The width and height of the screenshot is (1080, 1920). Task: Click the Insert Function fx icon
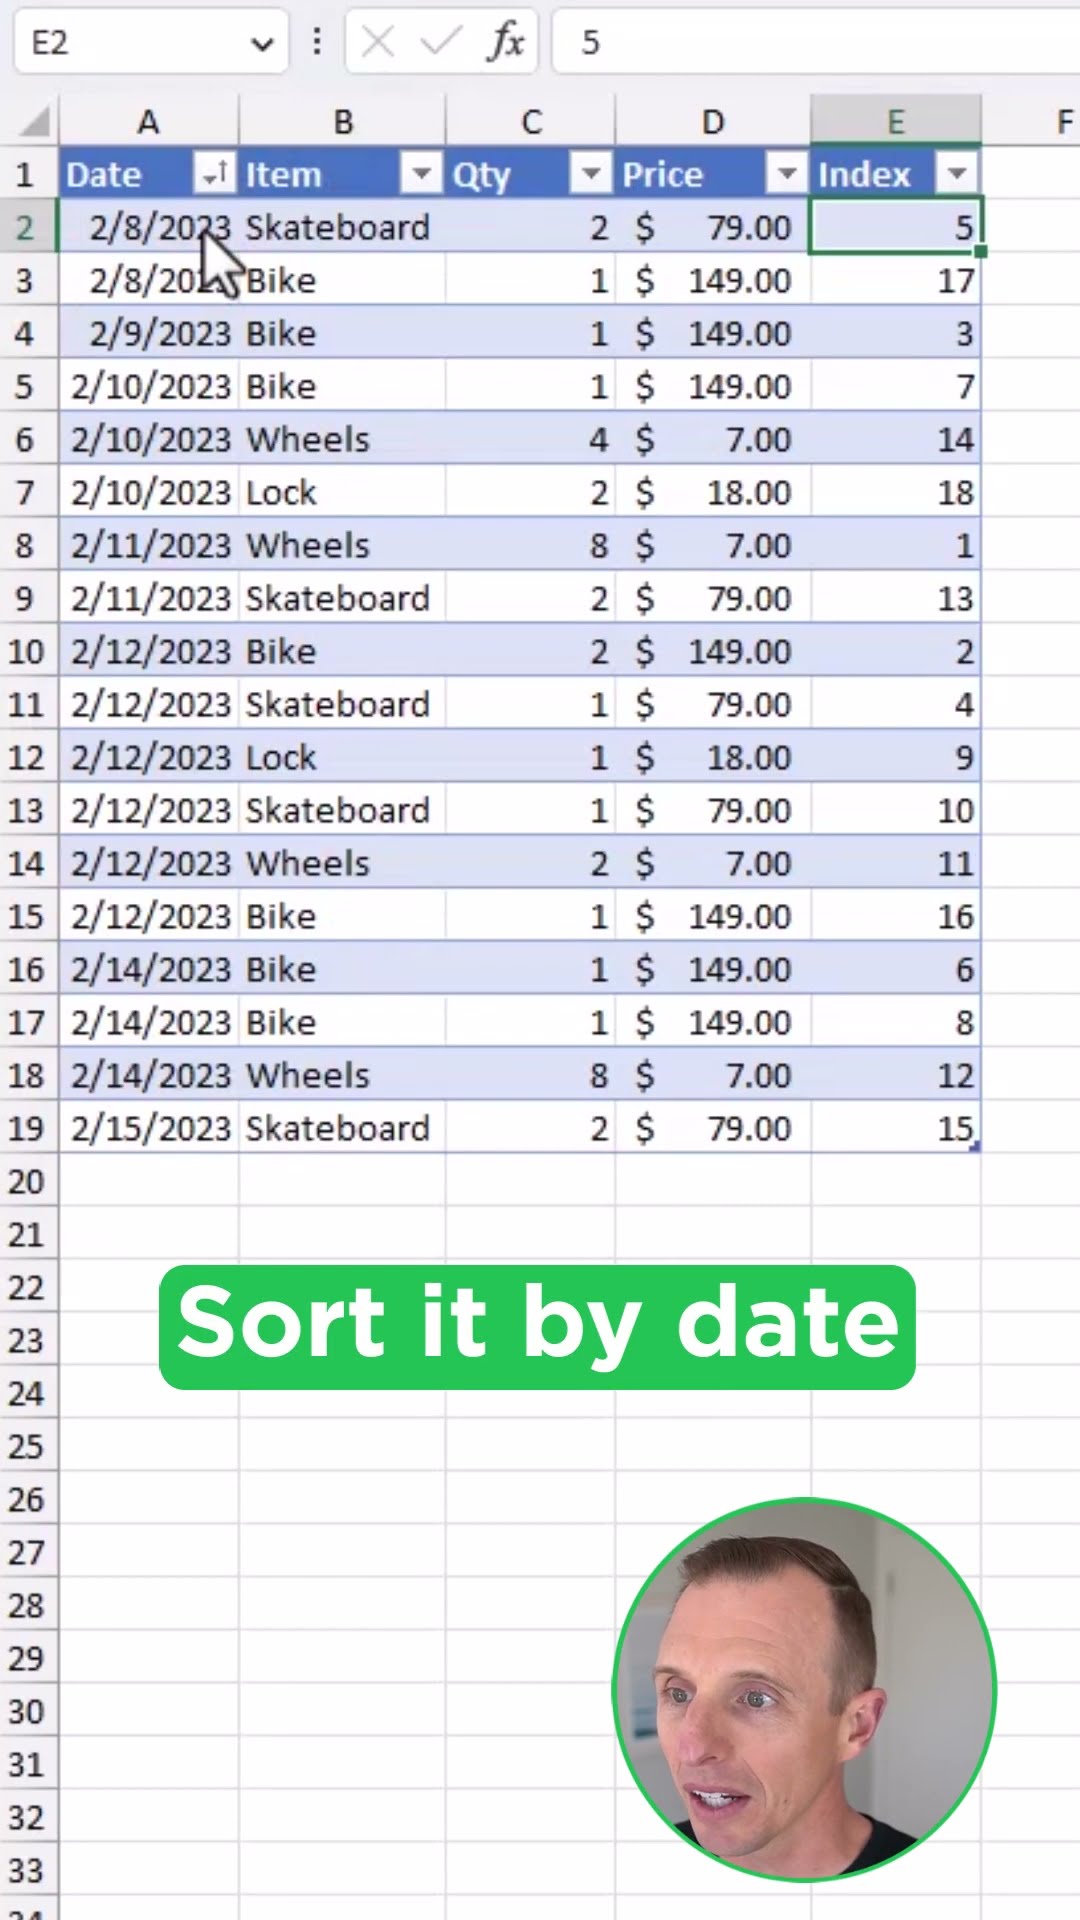506,42
